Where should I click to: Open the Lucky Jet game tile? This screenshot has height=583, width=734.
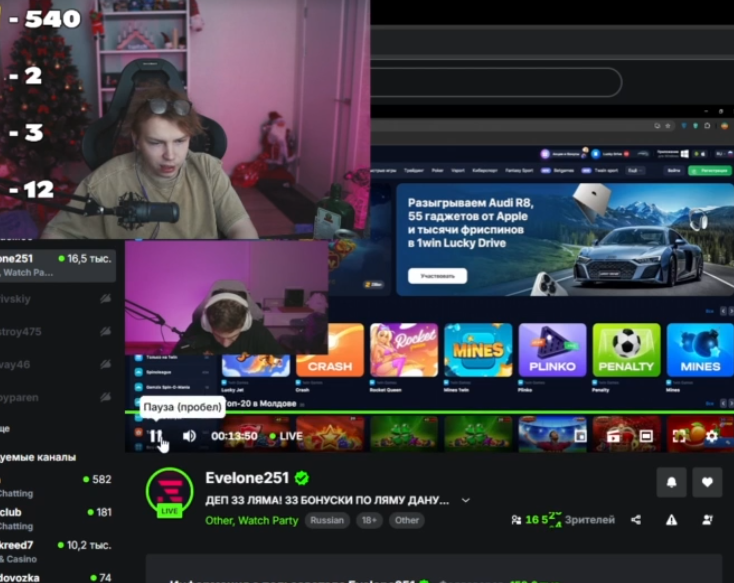tap(256, 366)
